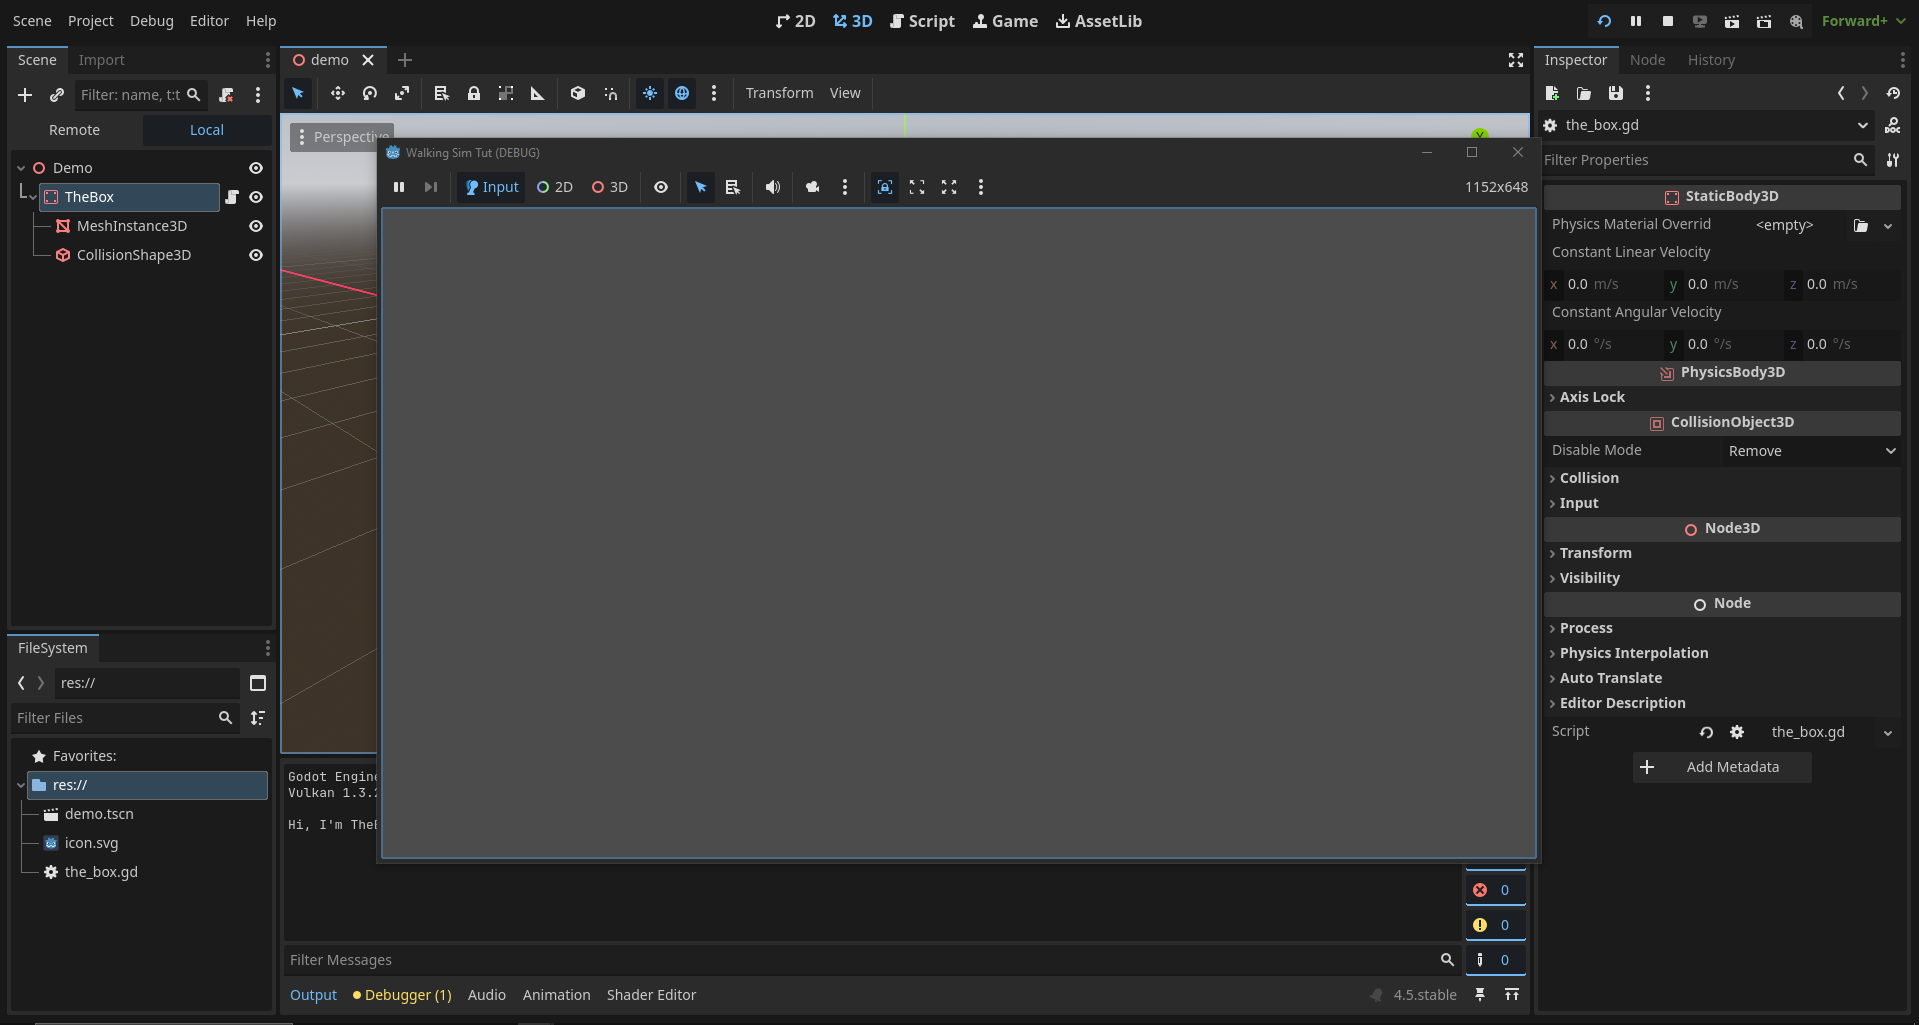This screenshot has height=1025, width=1919.
Task: Click the Scale mode tool icon
Action: [402, 93]
